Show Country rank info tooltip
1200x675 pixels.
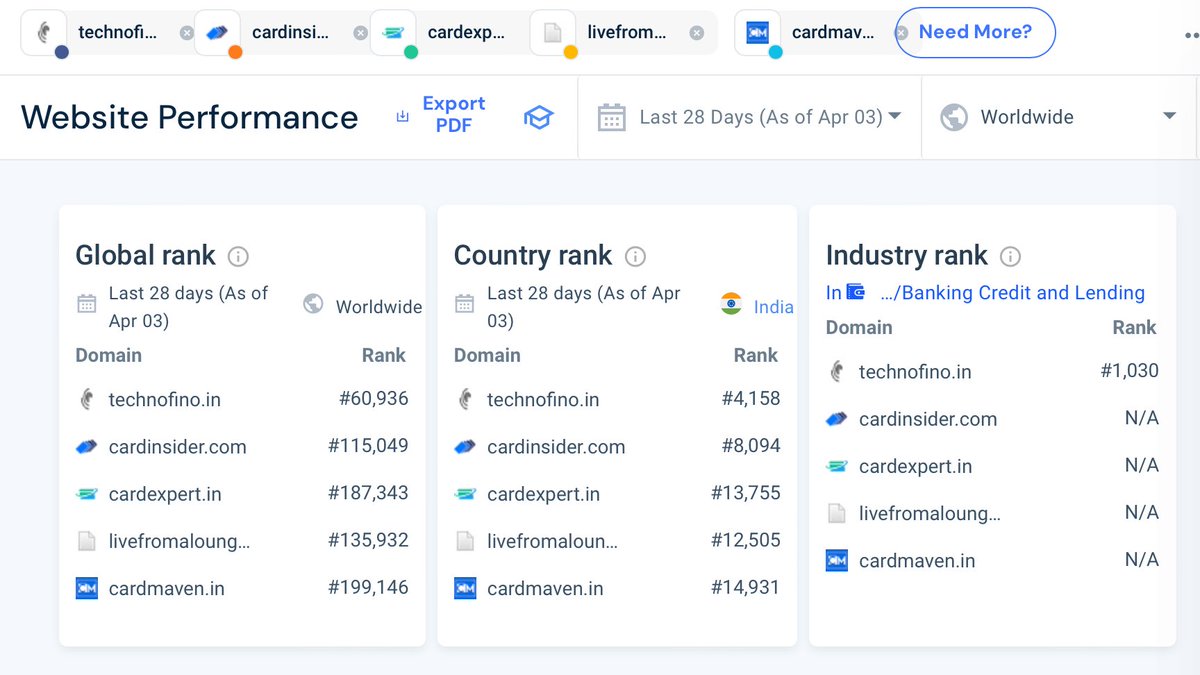(x=635, y=257)
